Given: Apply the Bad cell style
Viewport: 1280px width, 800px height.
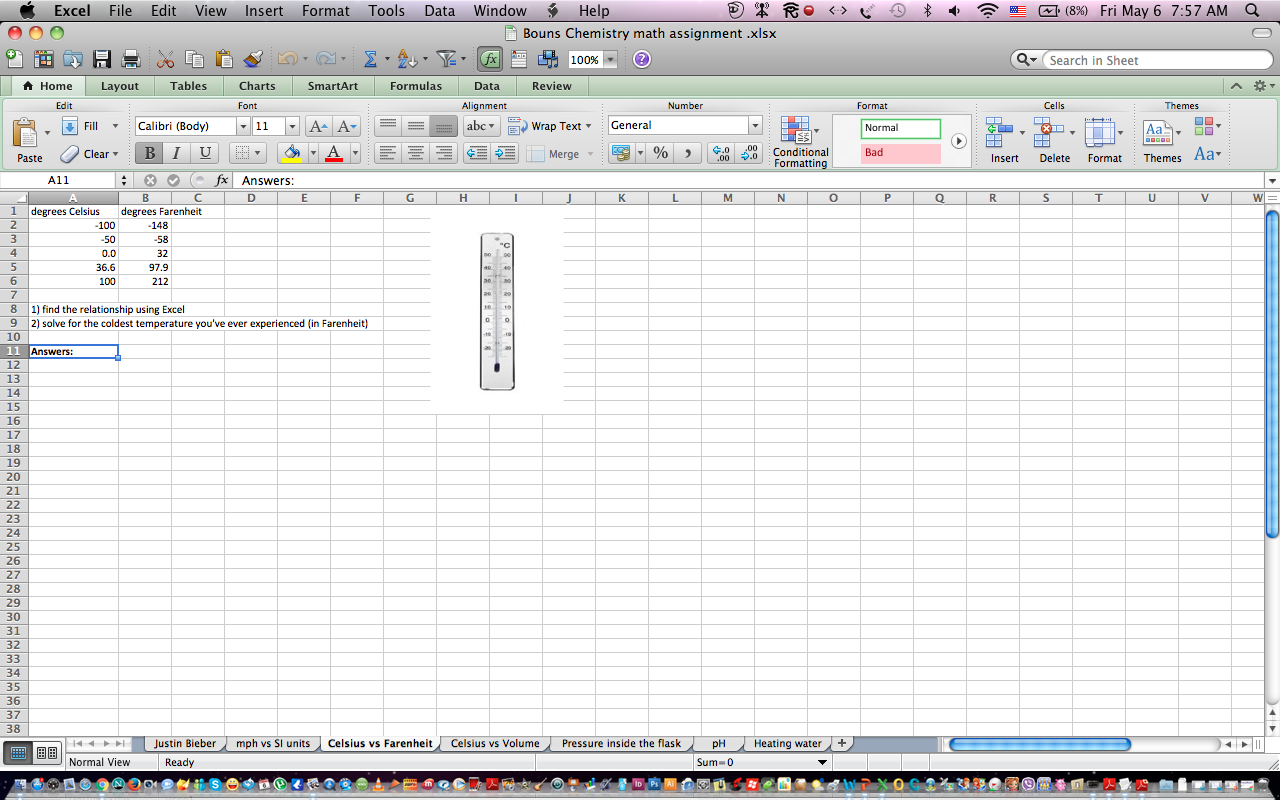Looking at the screenshot, I should coord(898,153).
